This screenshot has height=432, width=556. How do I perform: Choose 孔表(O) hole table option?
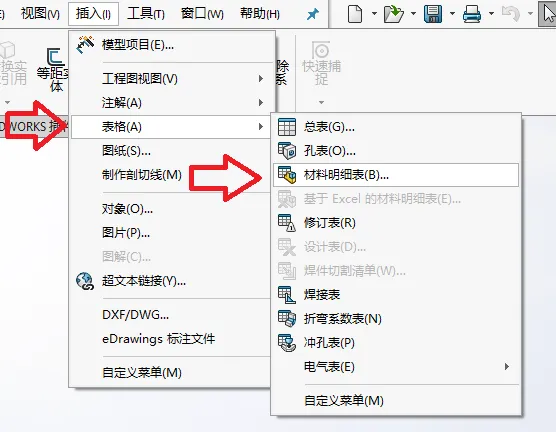(x=396, y=151)
